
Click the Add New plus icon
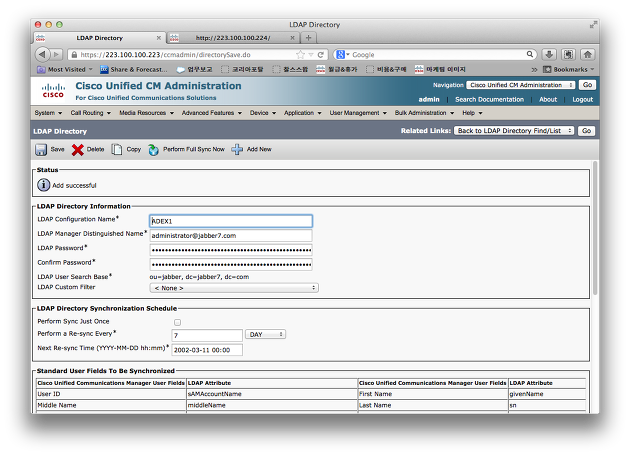coord(237,149)
